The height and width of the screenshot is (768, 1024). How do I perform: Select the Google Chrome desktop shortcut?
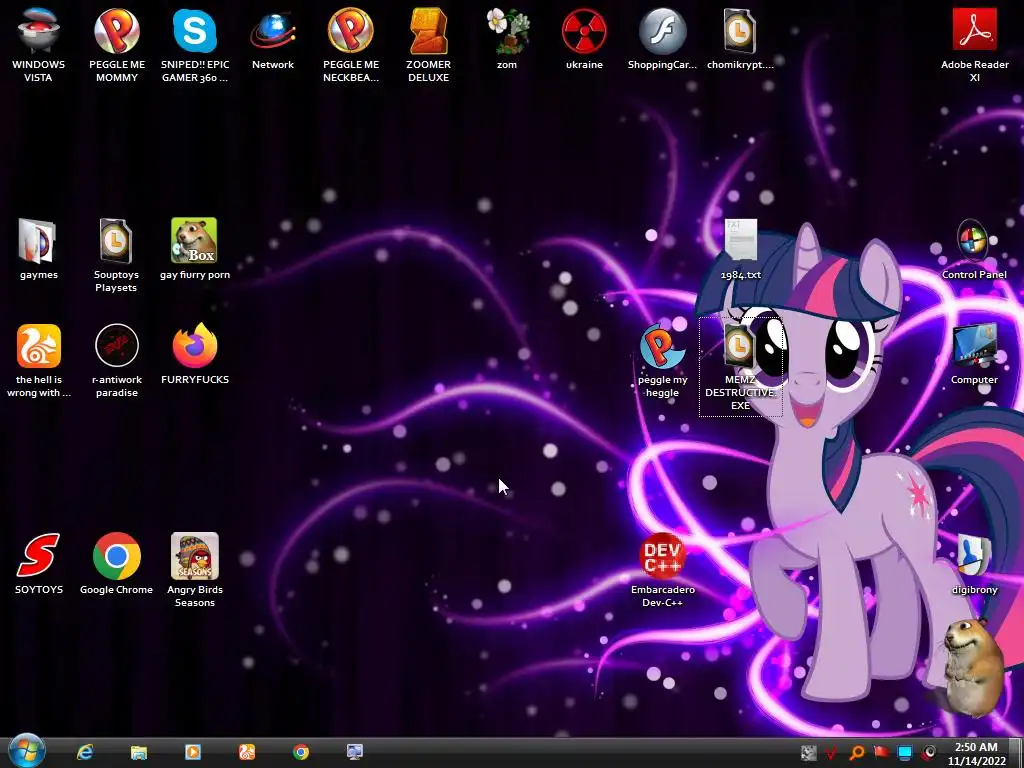pos(116,564)
